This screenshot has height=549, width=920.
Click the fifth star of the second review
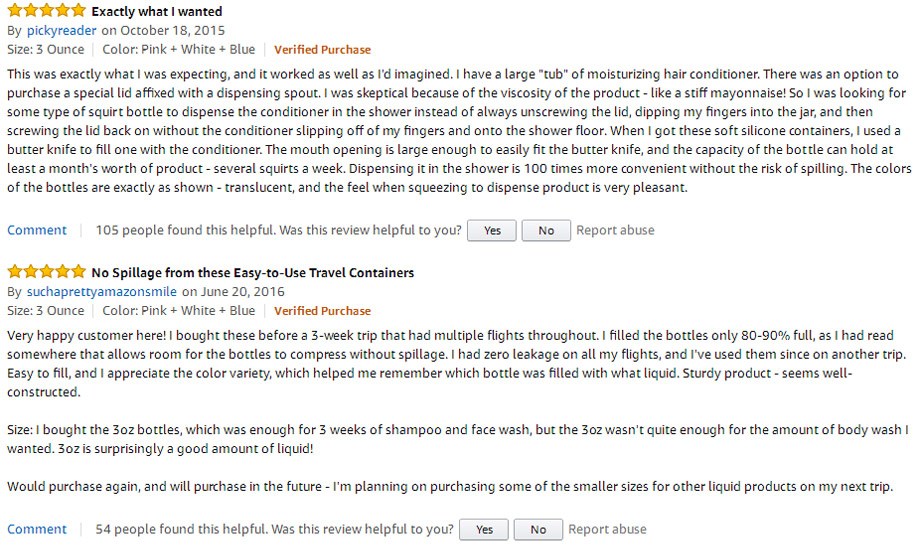[x=78, y=272]
